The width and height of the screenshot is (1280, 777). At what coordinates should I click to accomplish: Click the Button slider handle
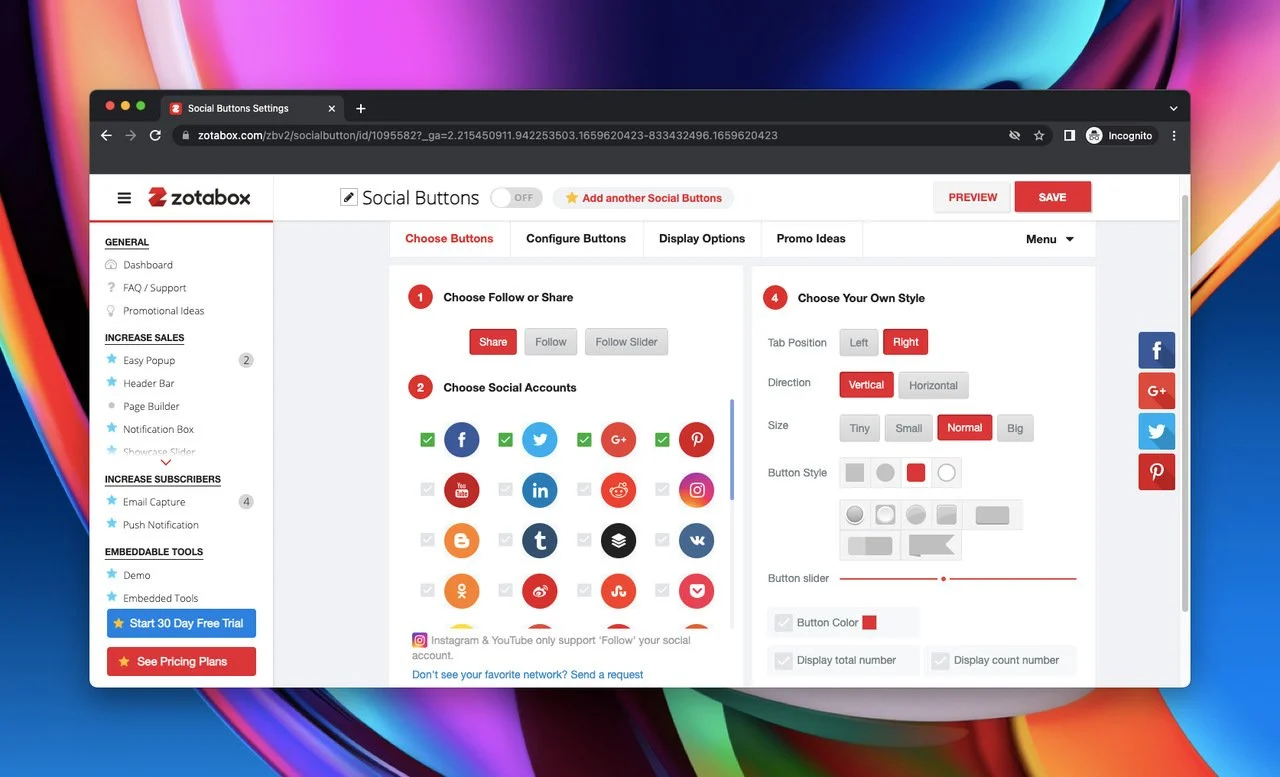click(x=944, y=579)
